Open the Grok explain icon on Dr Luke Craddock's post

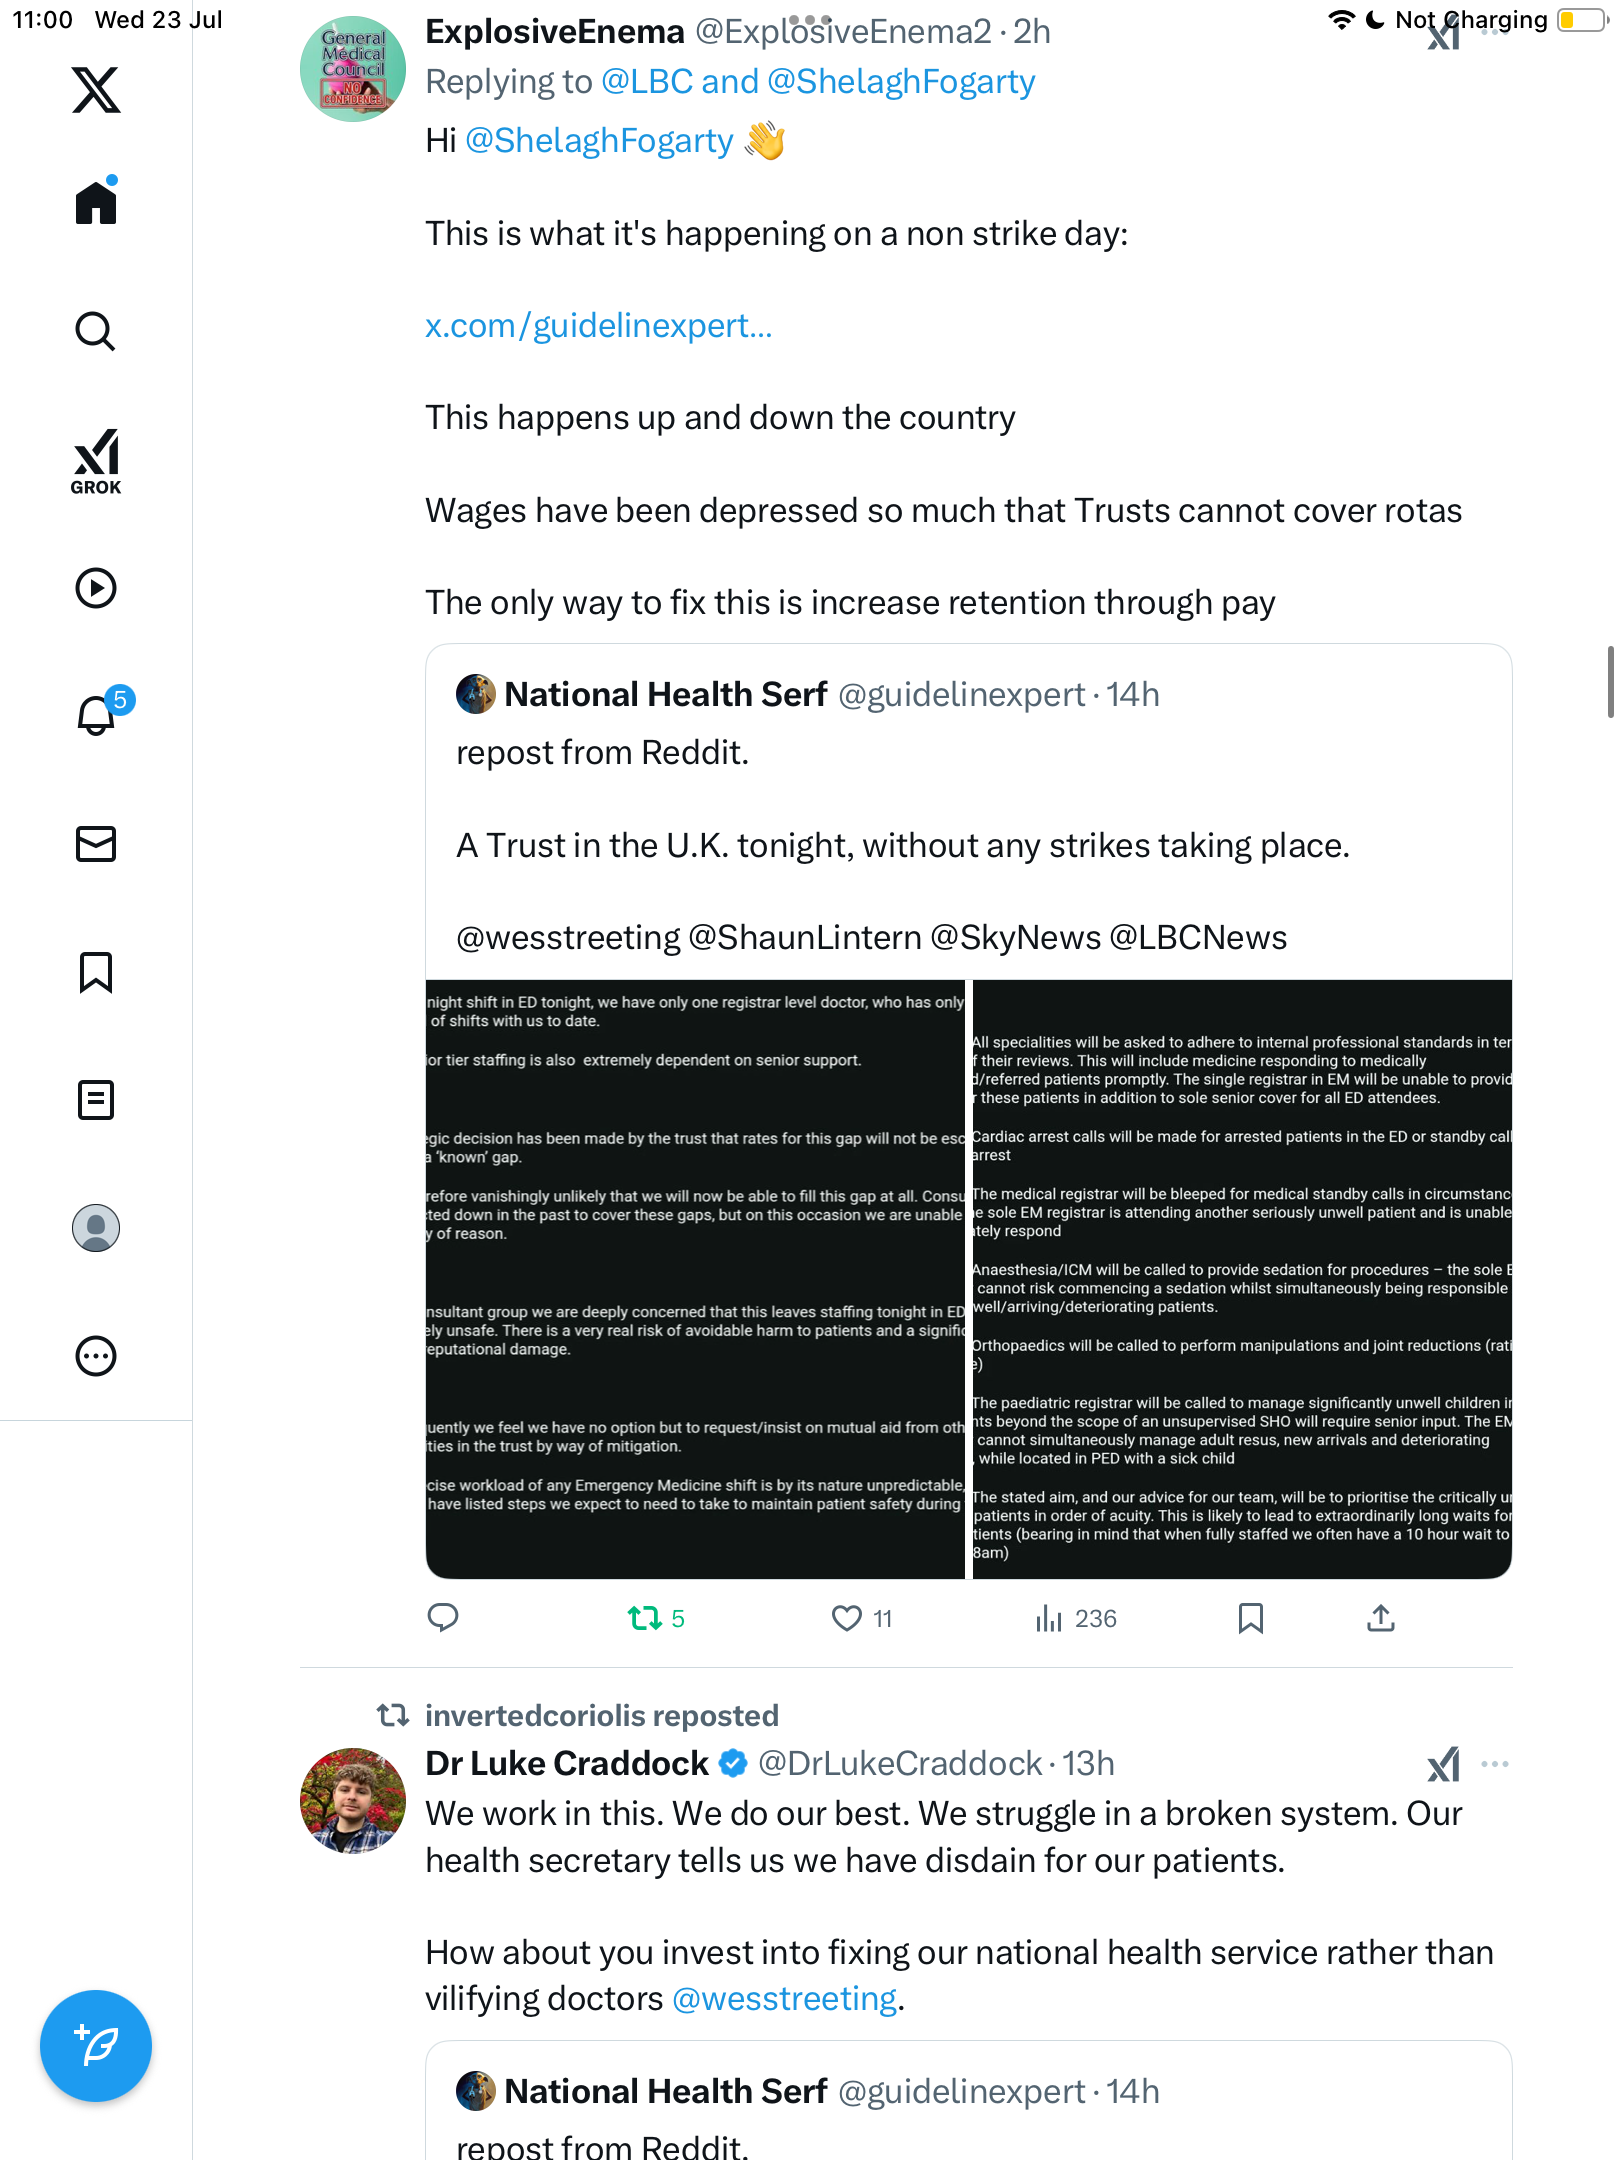(1443, 1764)
